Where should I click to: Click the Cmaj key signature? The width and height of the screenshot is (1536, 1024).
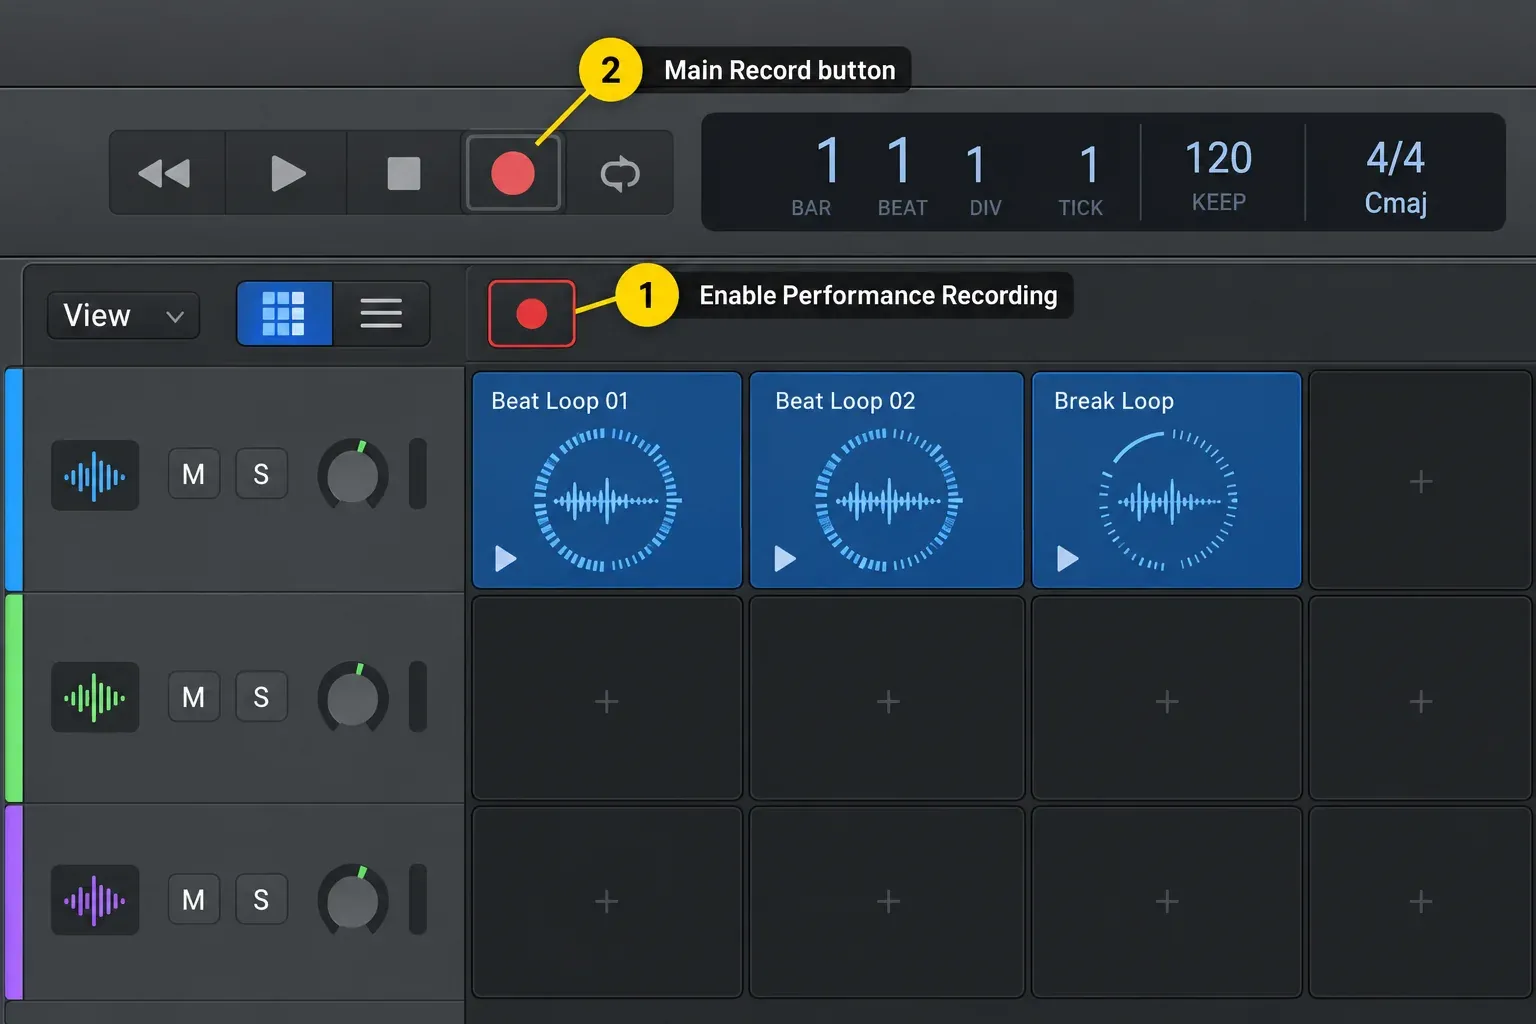coord(1395,203)
